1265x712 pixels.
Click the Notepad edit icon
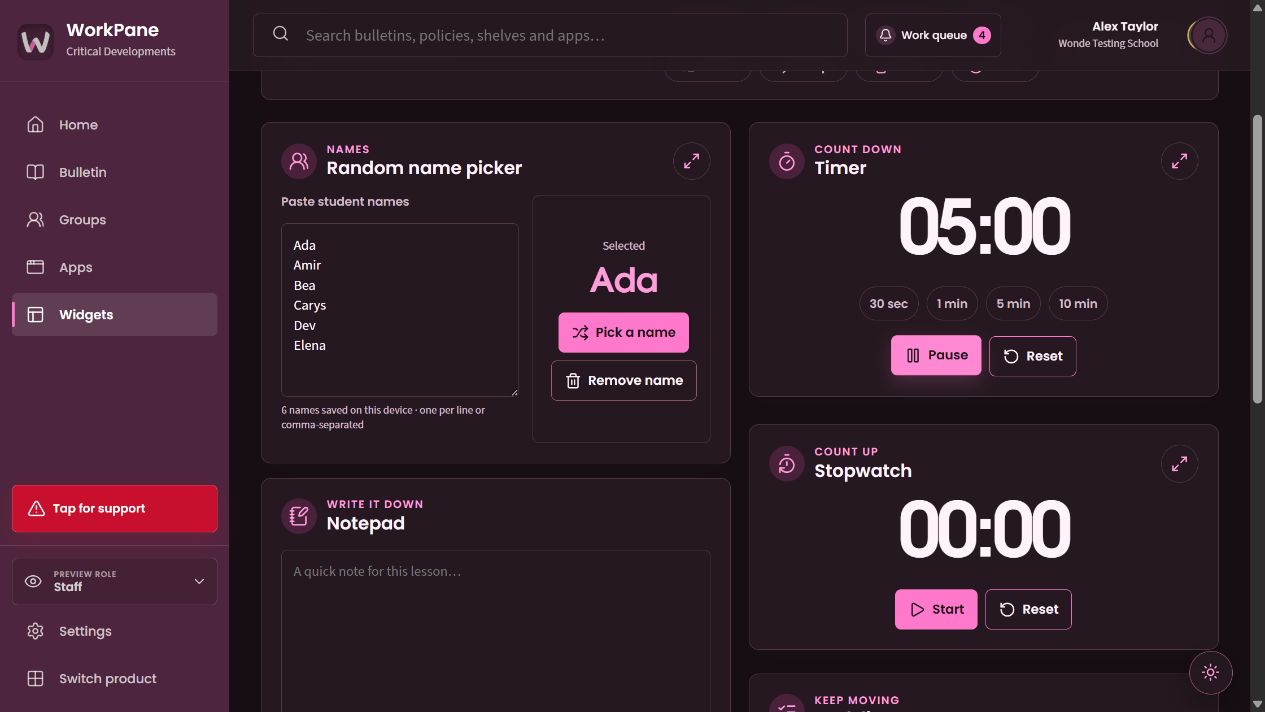pos(298,516)
